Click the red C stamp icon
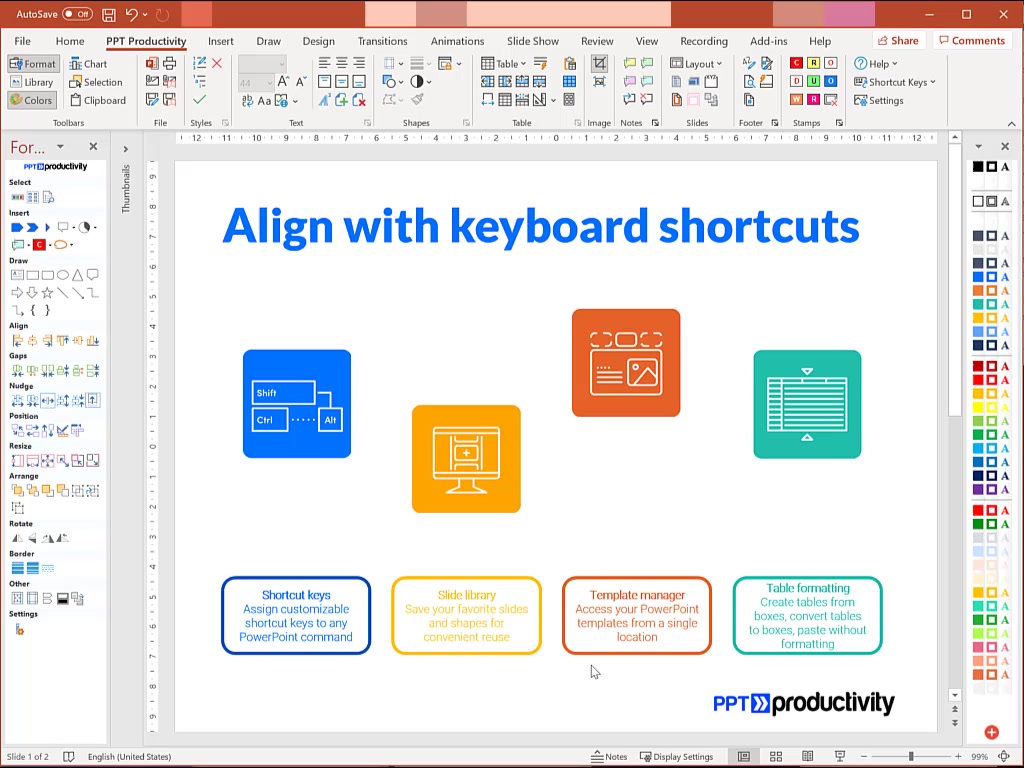1024x768 pixels. pyautogui.click(x=796, y=63)
